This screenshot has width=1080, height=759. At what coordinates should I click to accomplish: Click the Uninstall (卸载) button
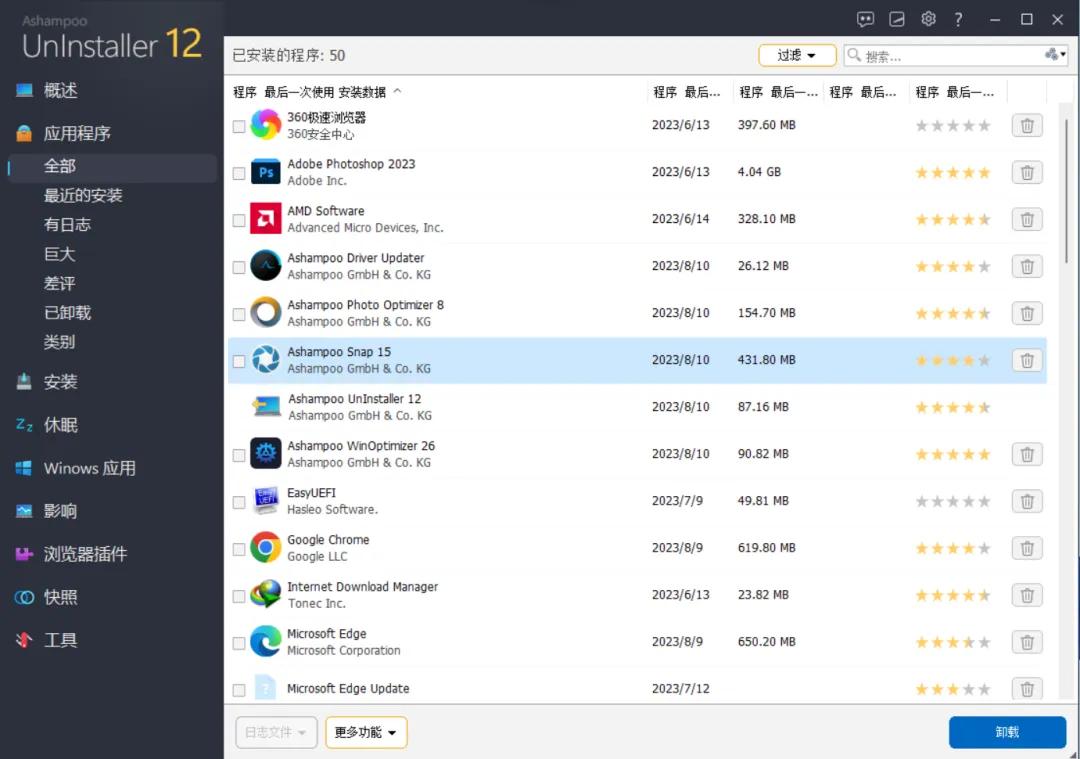[x=1006, y=732]
